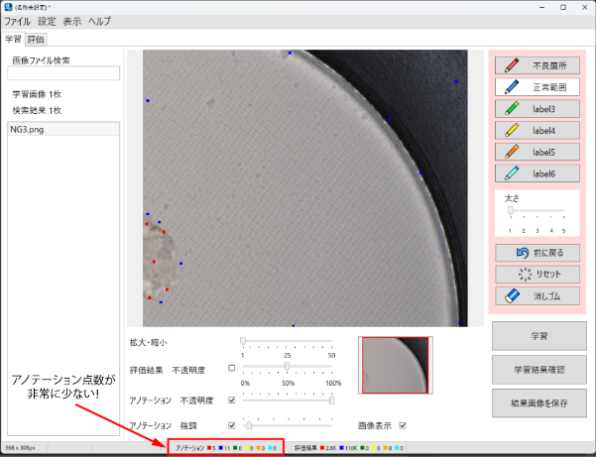Open 学習結果確認 results check
596x457 pixels.
click(539, 370)
